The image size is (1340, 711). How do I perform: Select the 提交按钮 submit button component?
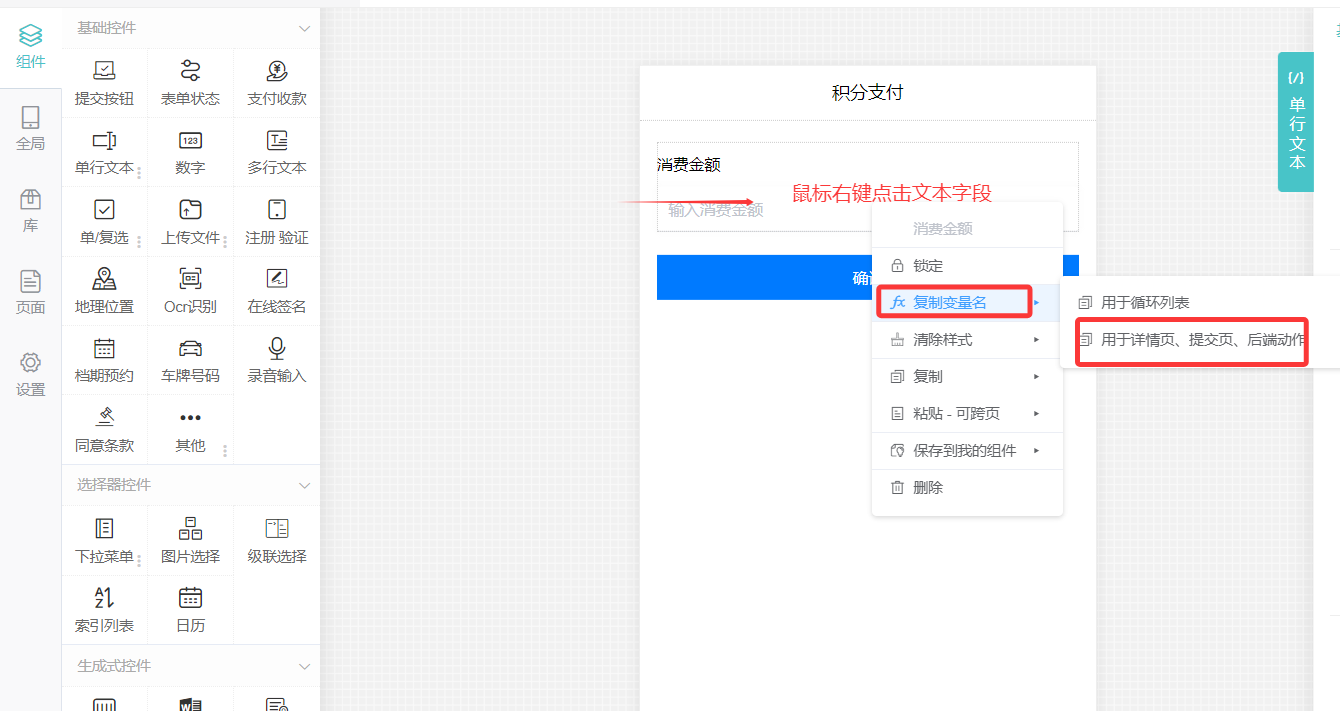point(104,82)
